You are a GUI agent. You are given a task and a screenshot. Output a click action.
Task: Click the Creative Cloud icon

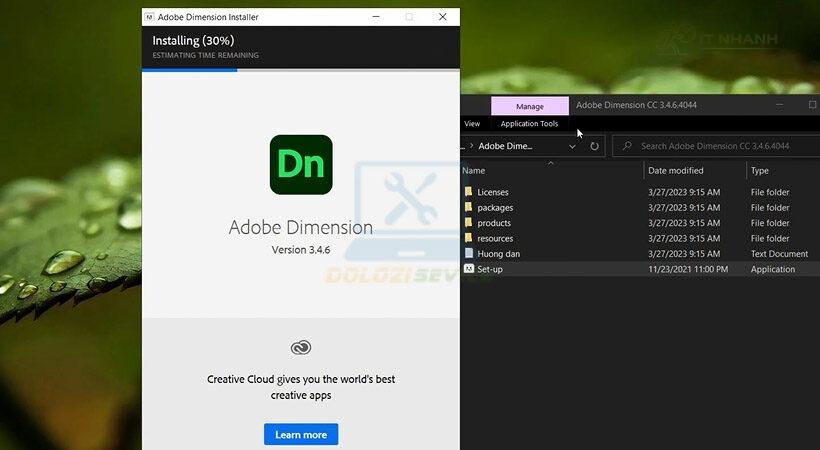pyautogui.click(x=301, y=347)
